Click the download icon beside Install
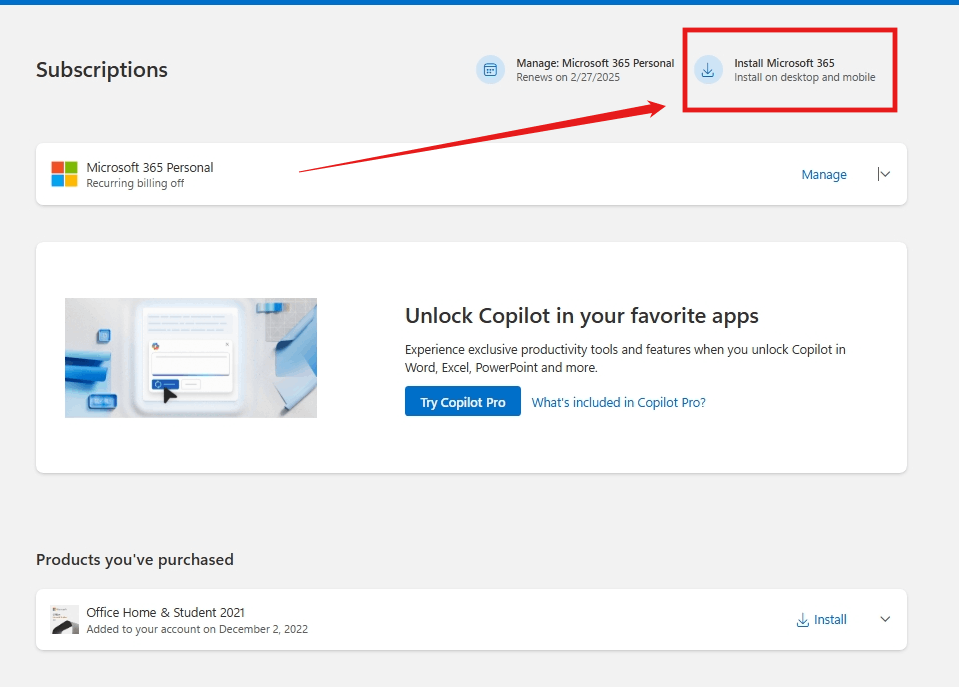The width and height of the screenshot is (959, 687). (x=802, y=620)
